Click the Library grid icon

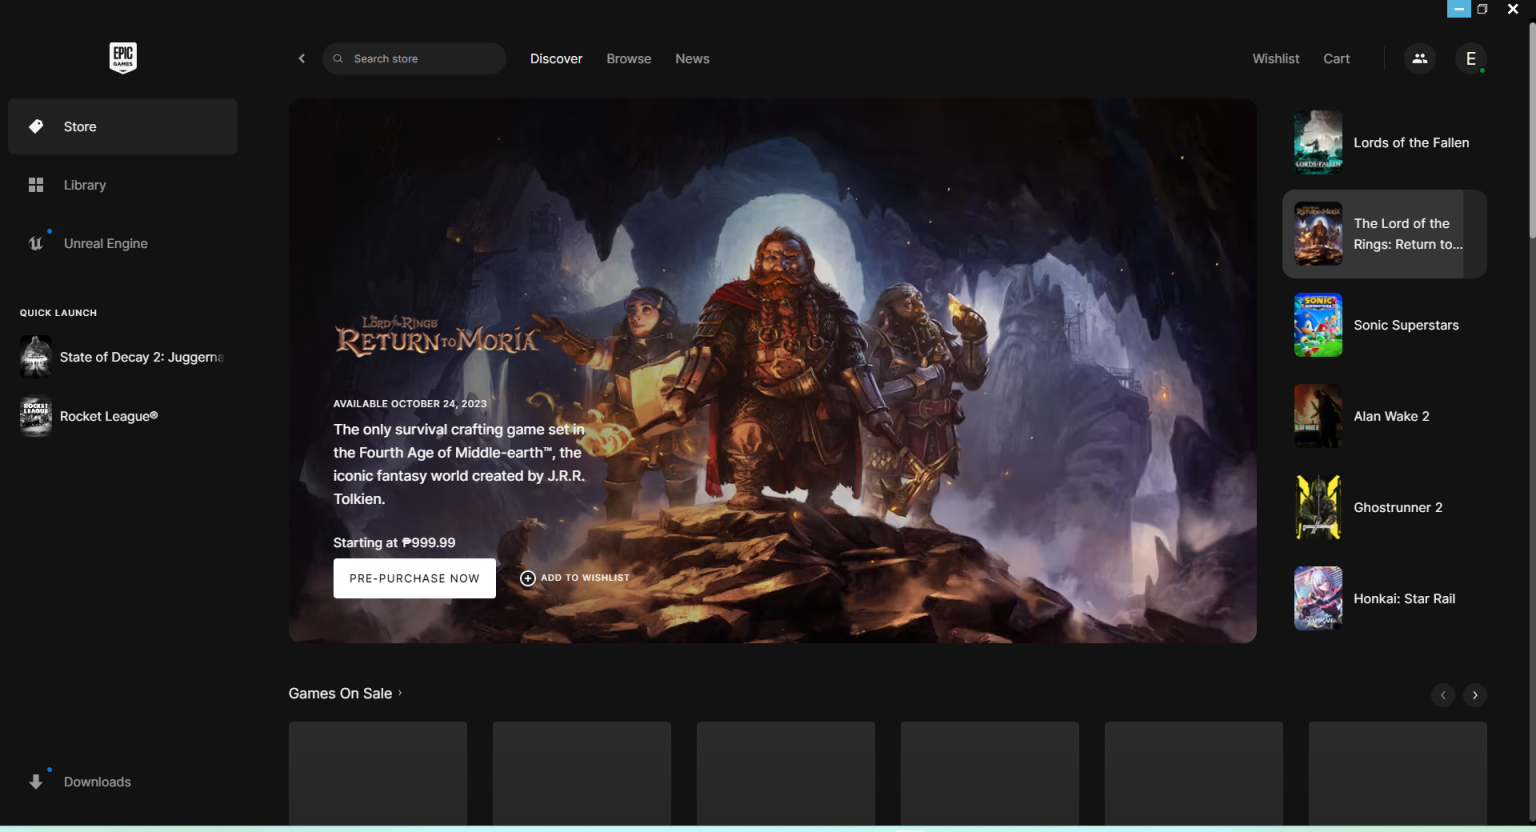point(36,185)
